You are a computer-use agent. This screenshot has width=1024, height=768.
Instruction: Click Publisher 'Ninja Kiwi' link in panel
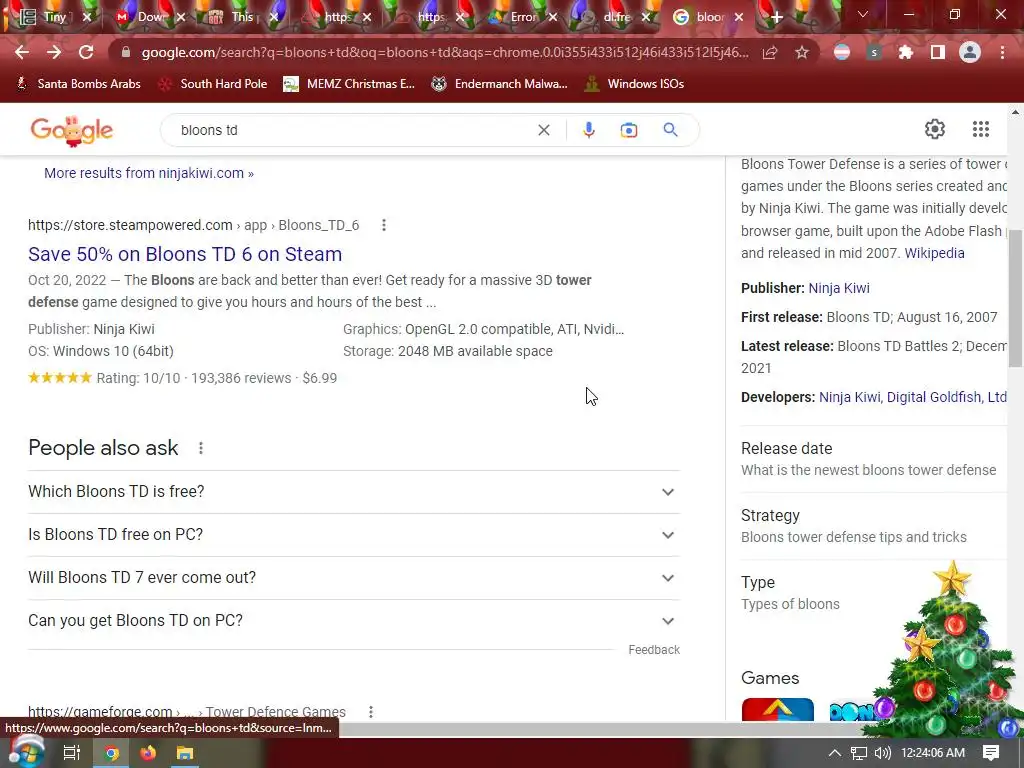click(x=839, y=288)
